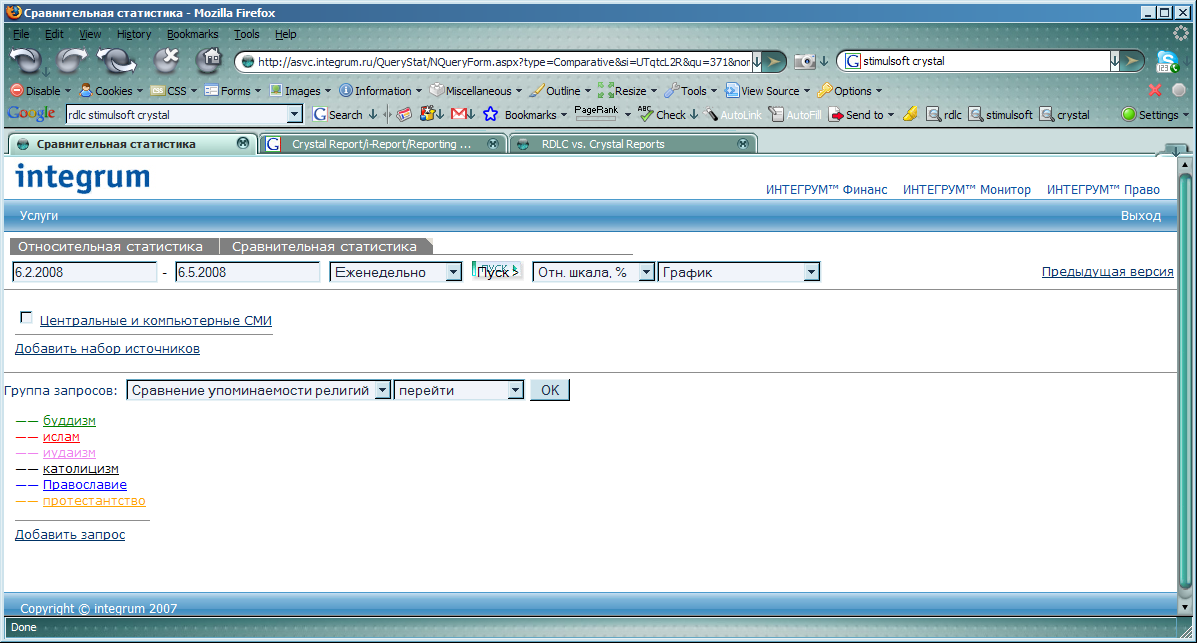The height and width of the screenshot is (643, 1197).
Task: Click Google toolbar Search button
Action: [337, 115]
